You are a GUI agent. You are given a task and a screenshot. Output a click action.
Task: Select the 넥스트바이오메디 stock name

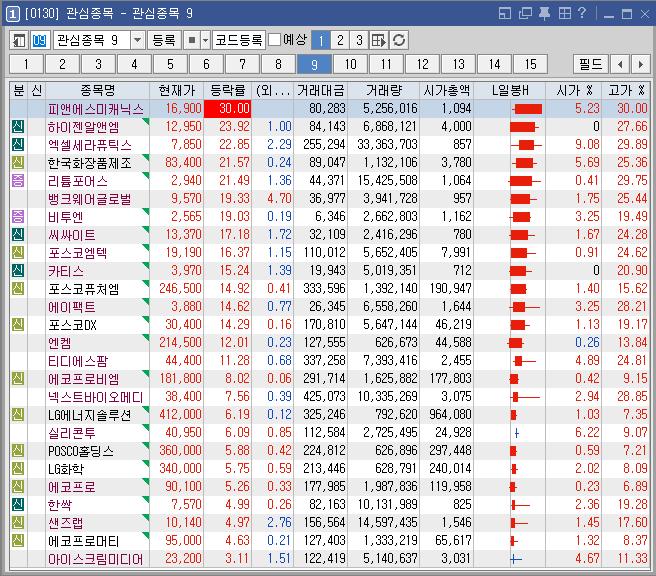click(95, 397)
